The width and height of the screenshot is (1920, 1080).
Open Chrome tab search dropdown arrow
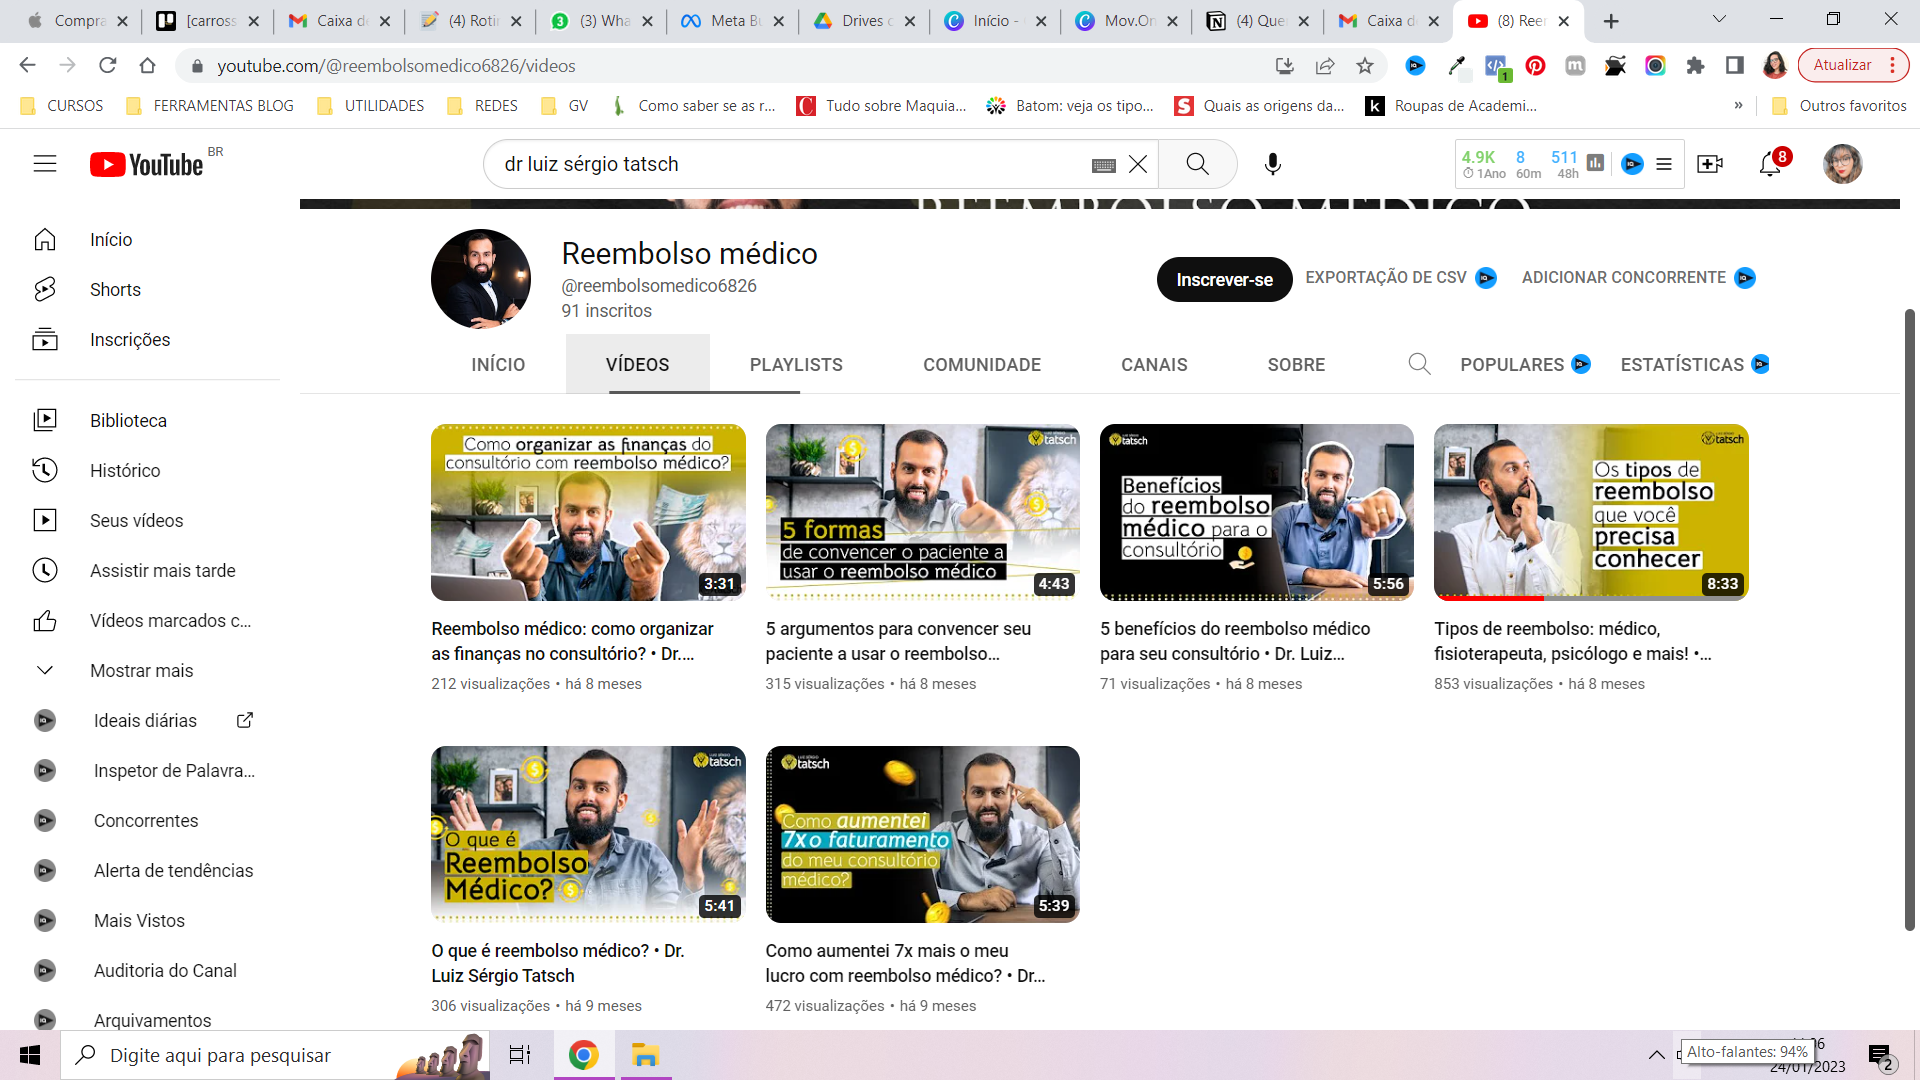click(1720, 19)
